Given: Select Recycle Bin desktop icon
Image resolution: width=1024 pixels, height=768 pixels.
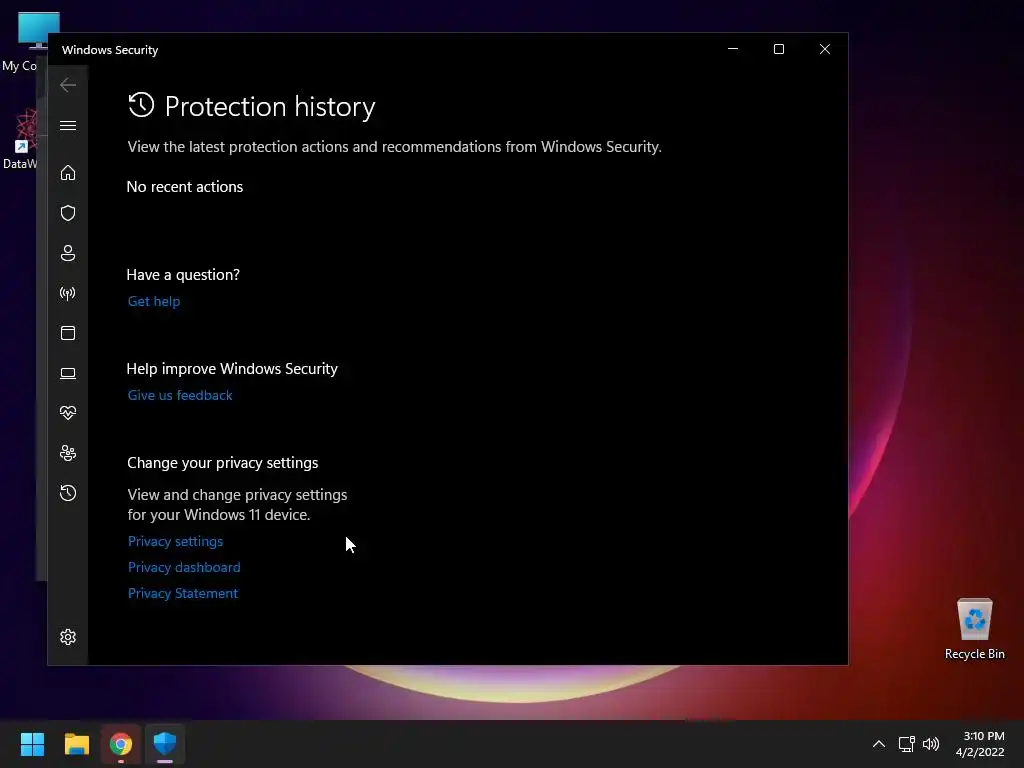Looking at the screenshot, I should pyautogui.click(x=974, y=628).
